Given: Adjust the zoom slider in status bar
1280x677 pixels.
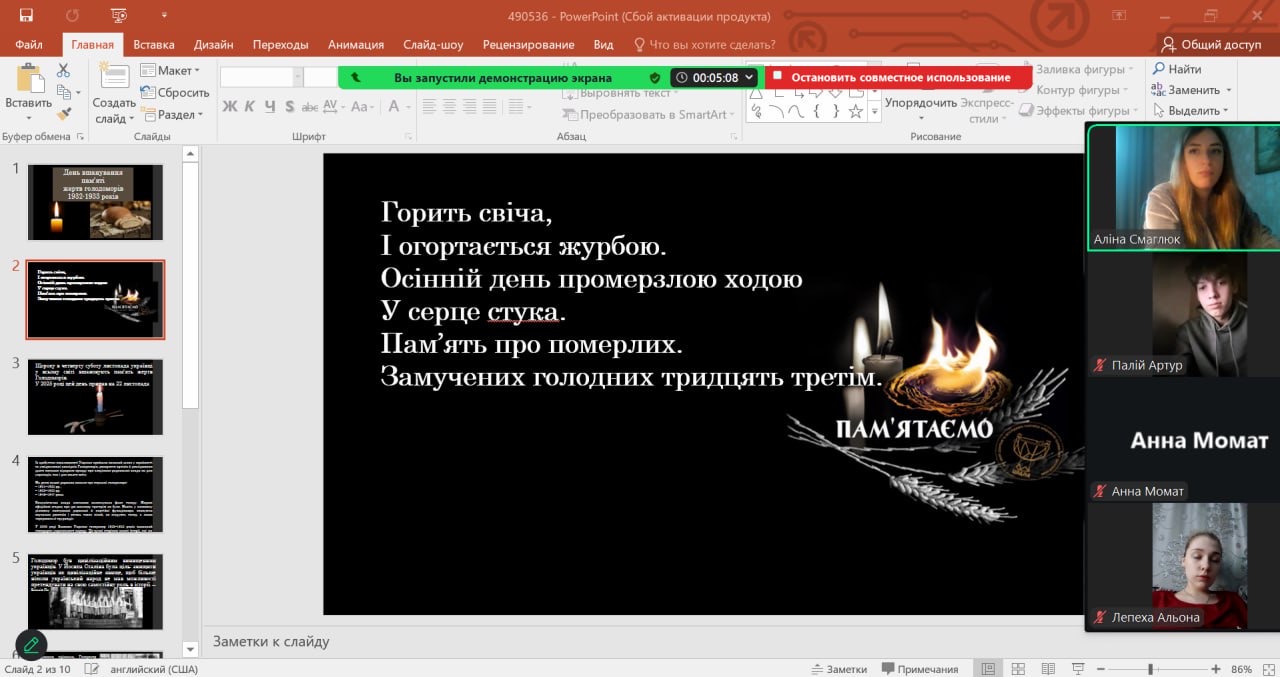Looking at the screenshot, I should pos(1151,669).
